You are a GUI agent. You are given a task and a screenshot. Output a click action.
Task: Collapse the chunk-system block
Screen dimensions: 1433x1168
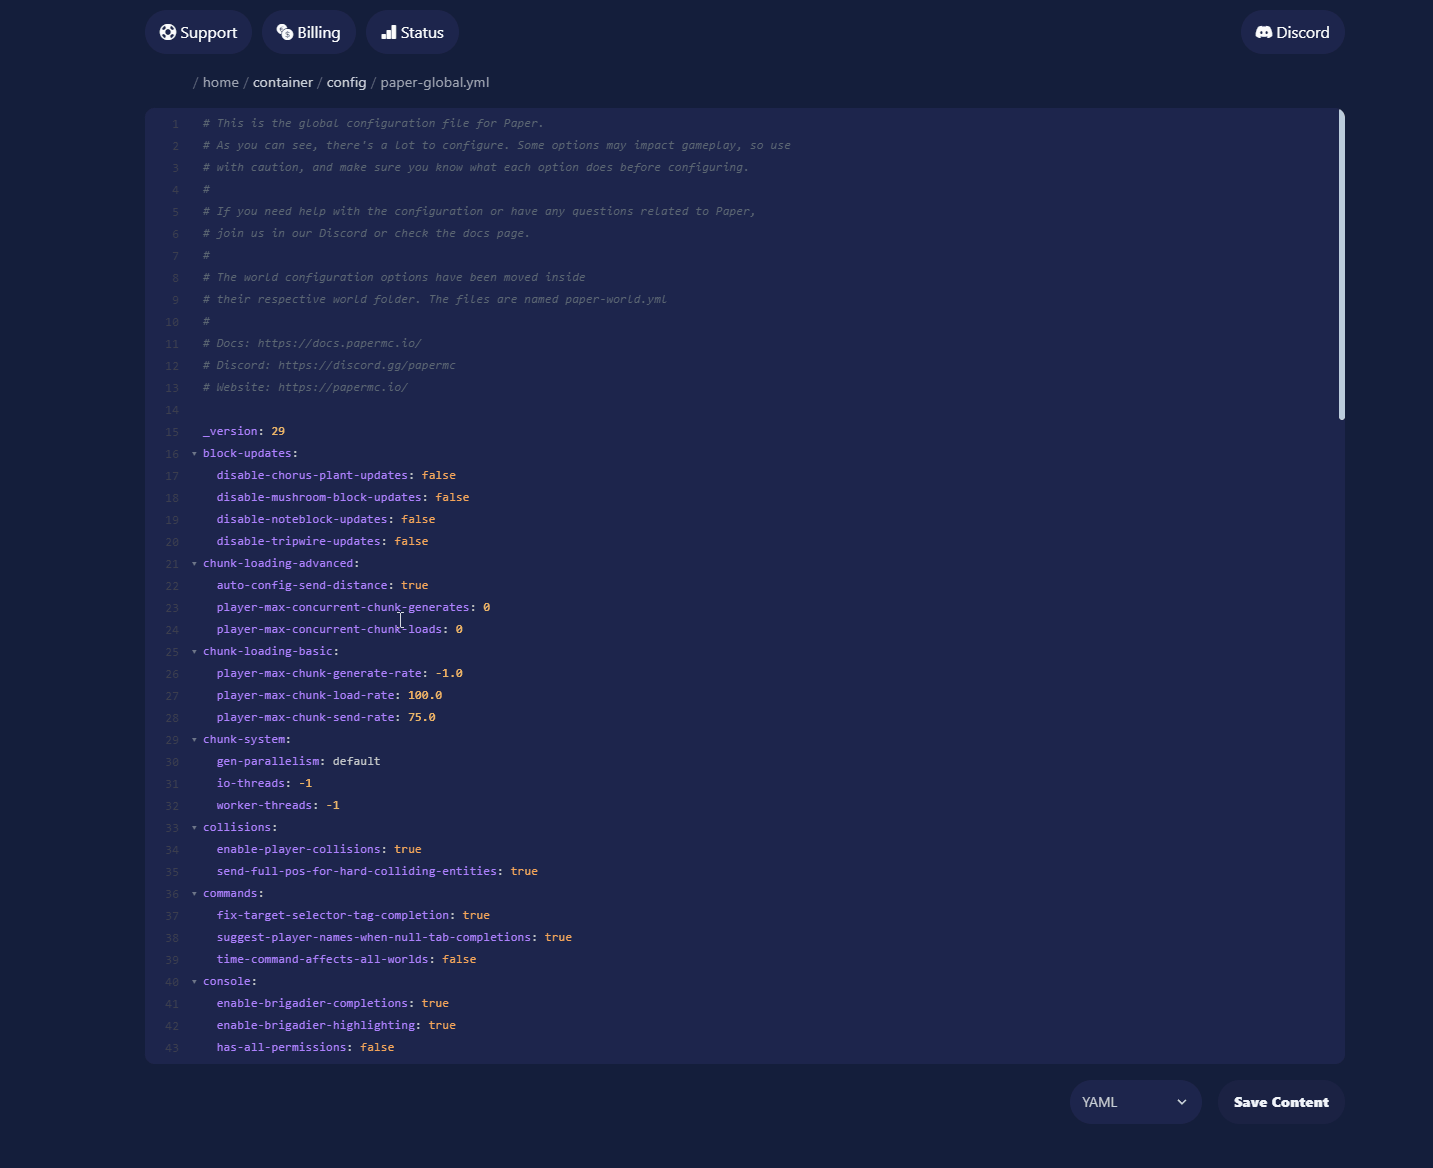coord(194,740)
